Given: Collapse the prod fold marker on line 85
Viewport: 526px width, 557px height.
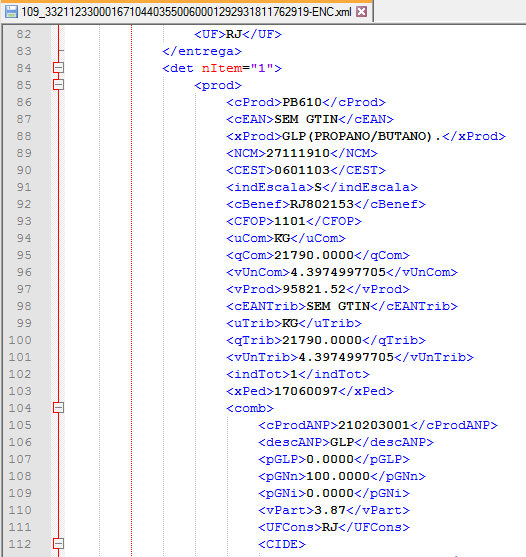Looking at the screenshot, I should pyautogui.click(x=59, y=85).
